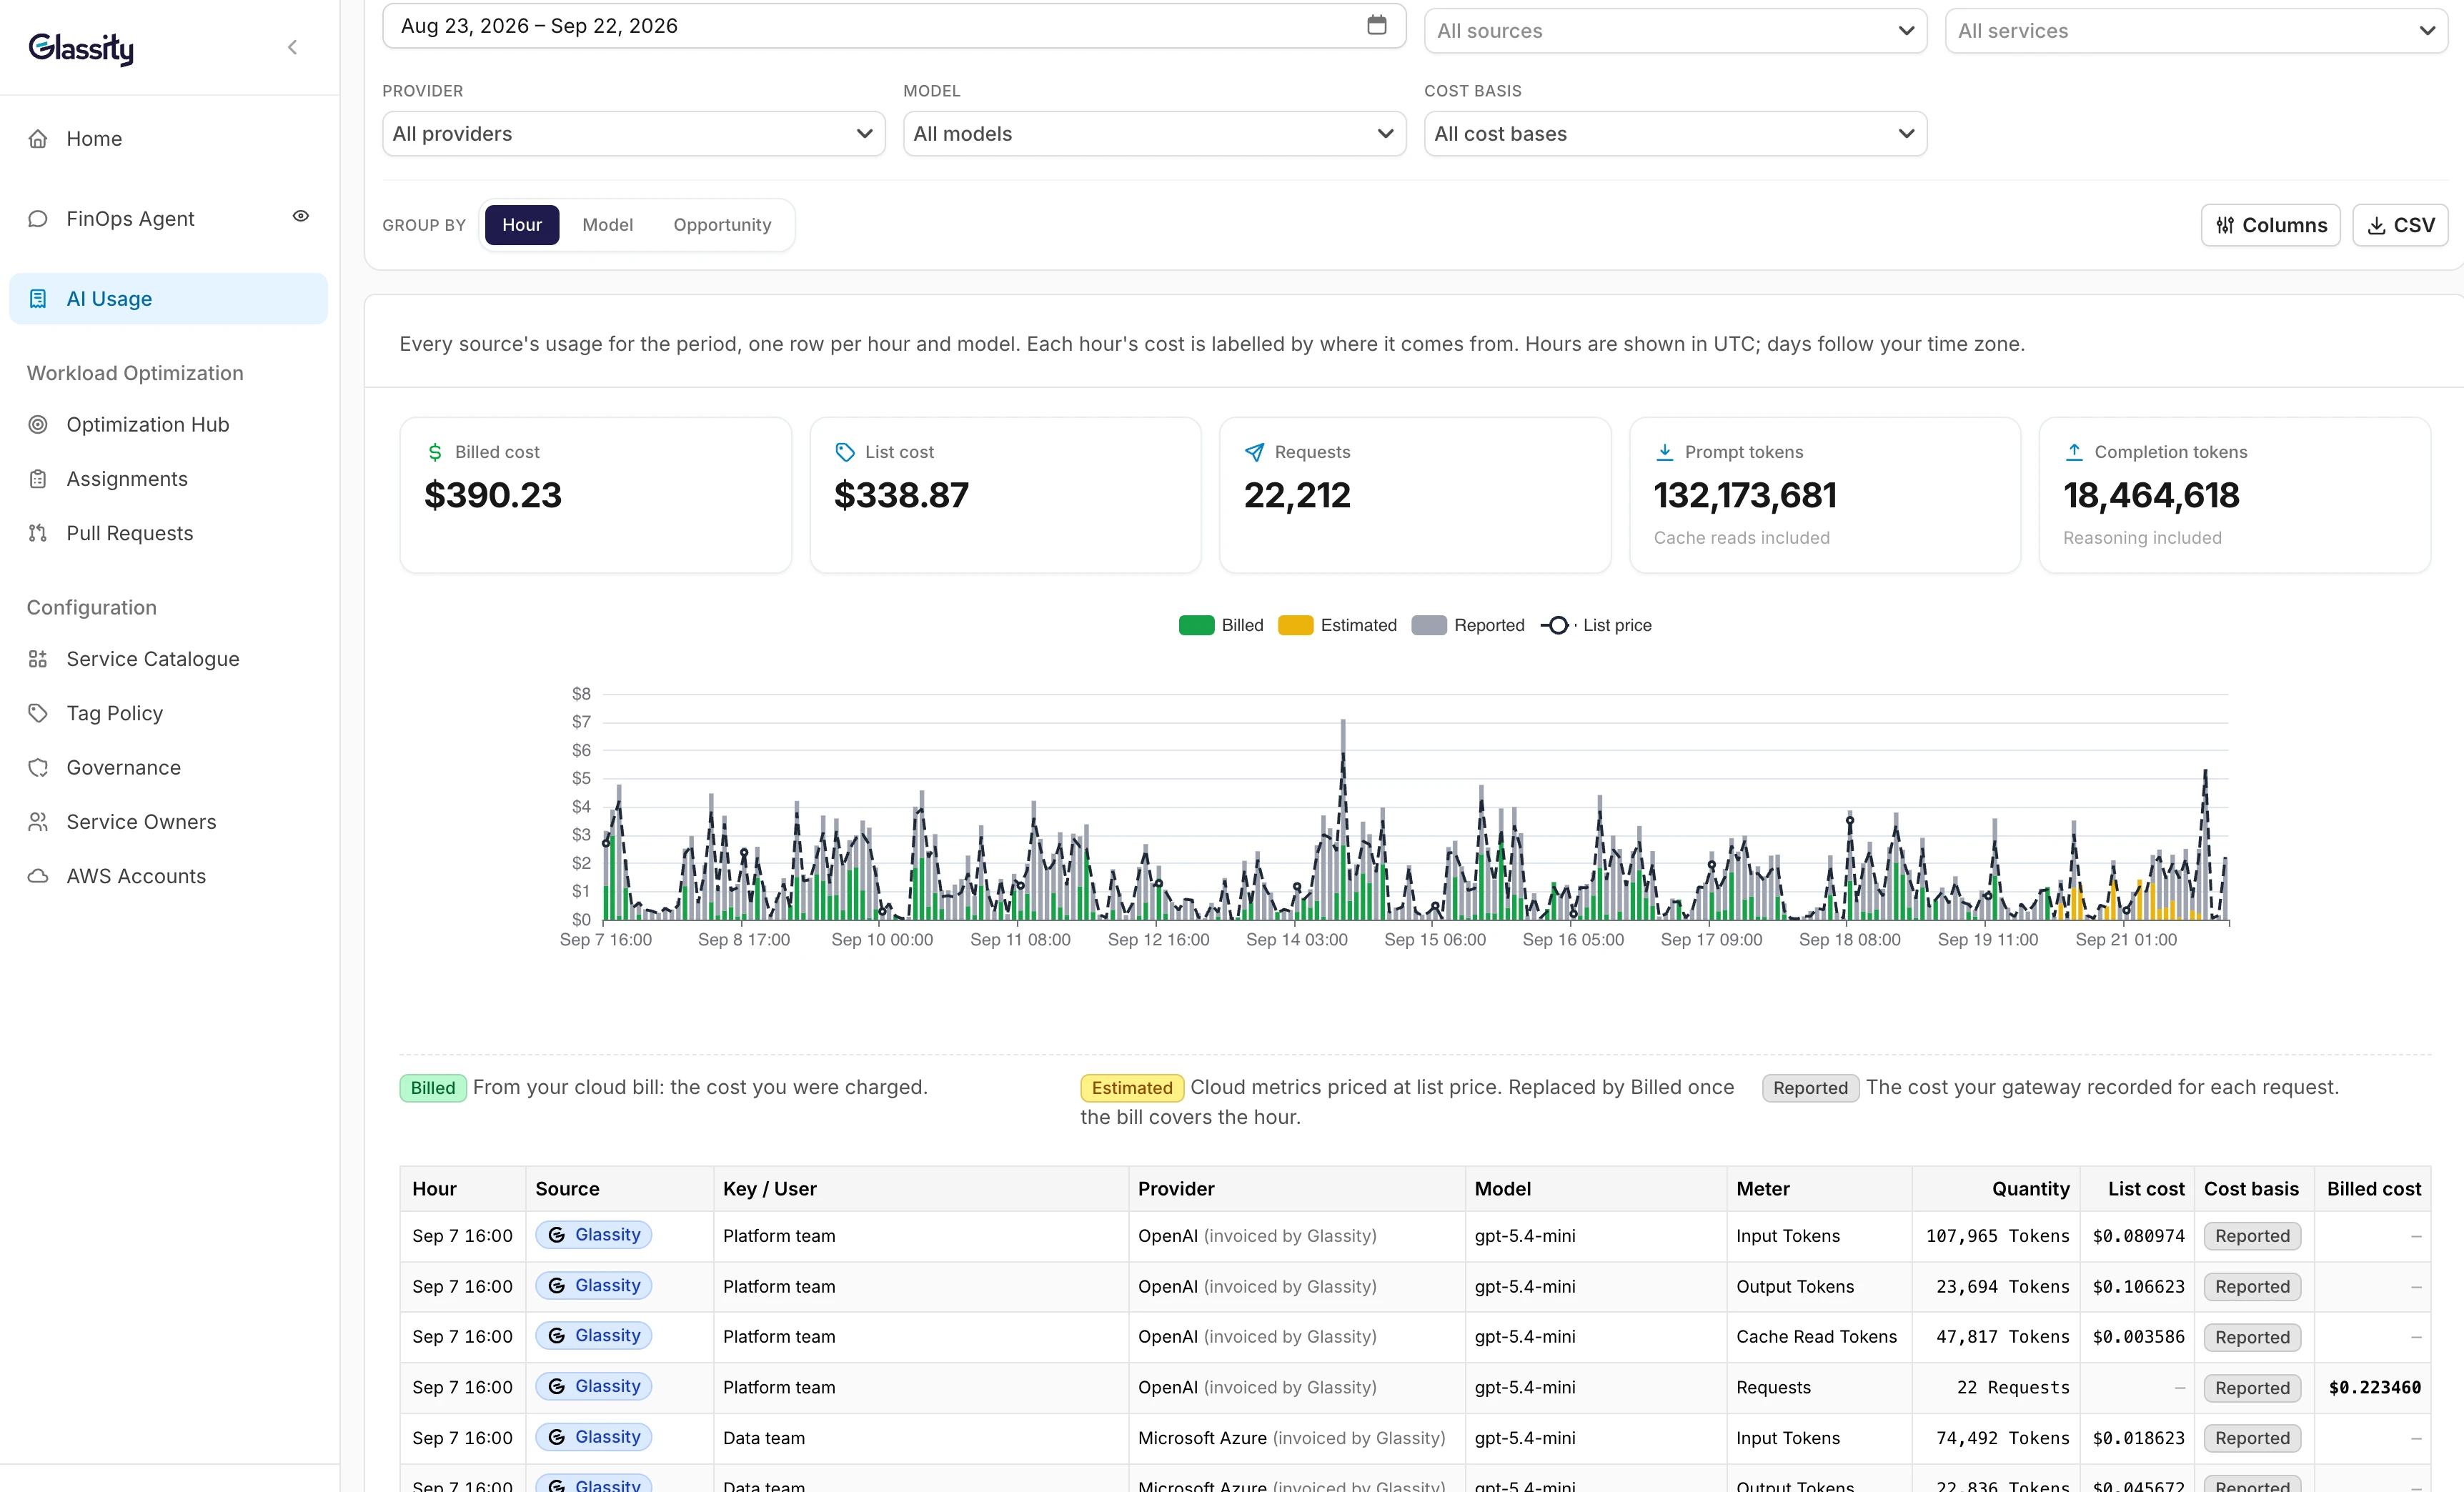This screenshot has height=1492, width=2464.
Task: Click the Service Catalogue grid icon
Action: tap(38, 659)
